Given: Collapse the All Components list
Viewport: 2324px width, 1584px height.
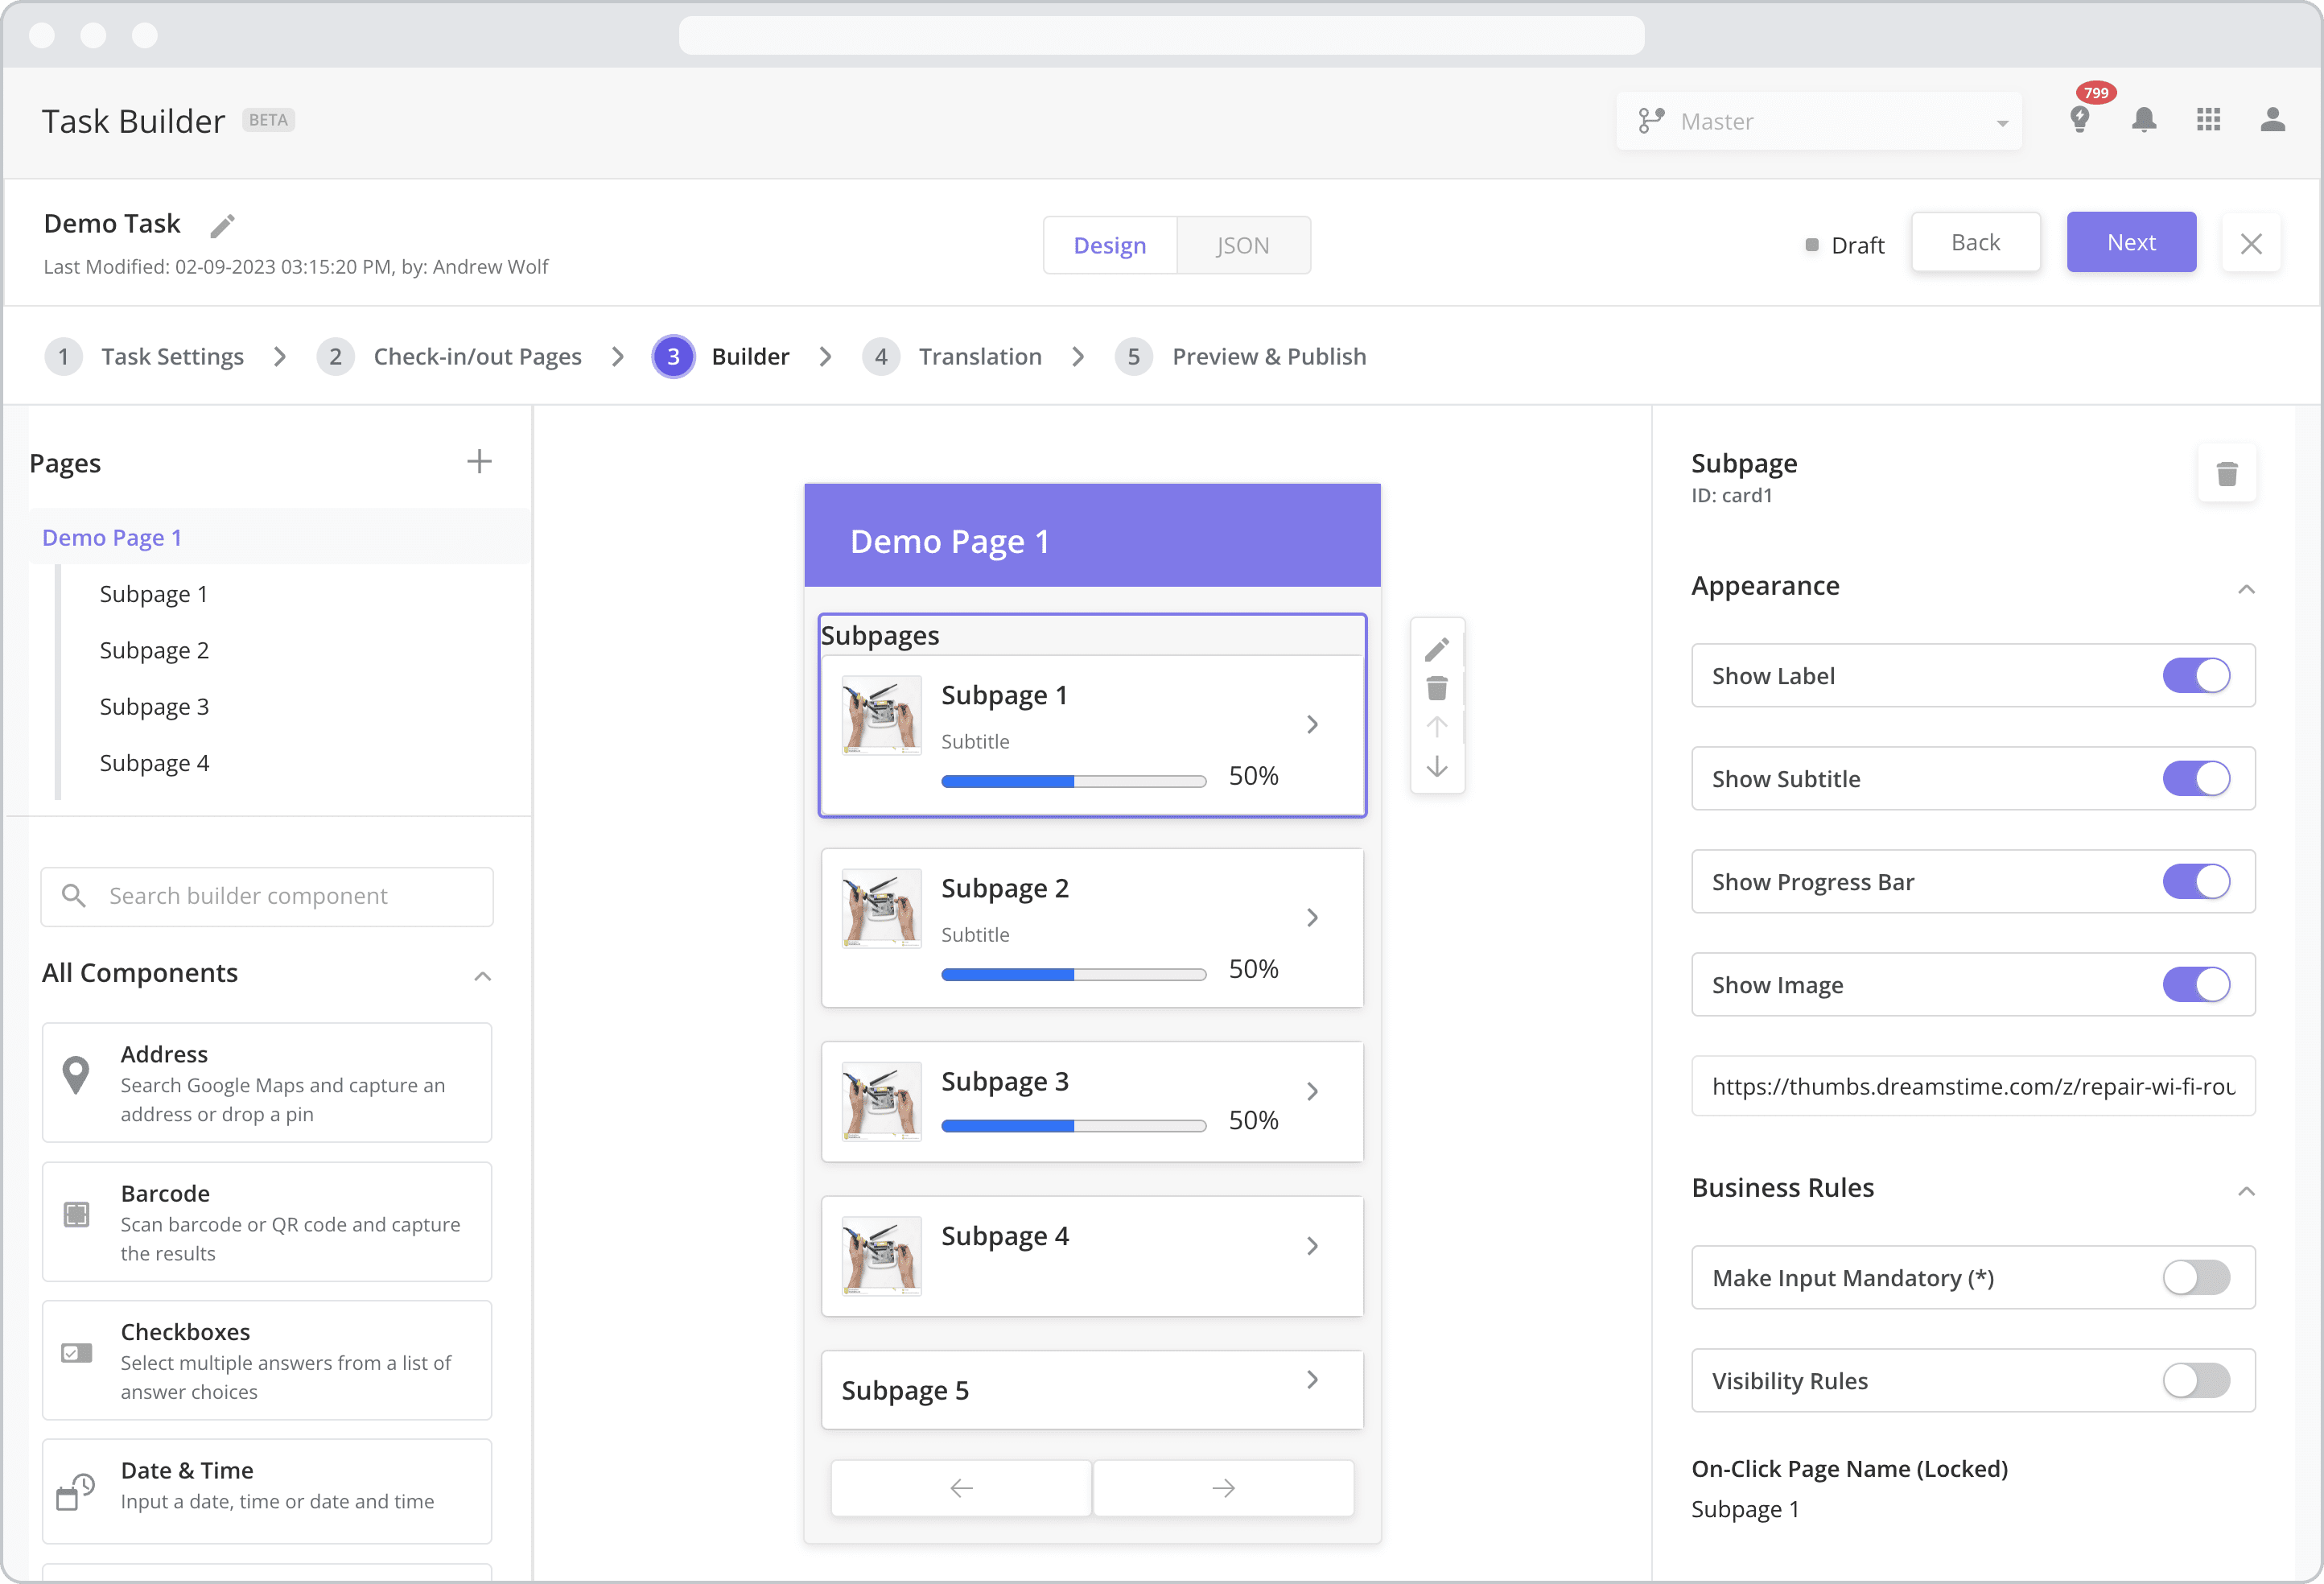Looking at the screenshot, I should point(482,976).
